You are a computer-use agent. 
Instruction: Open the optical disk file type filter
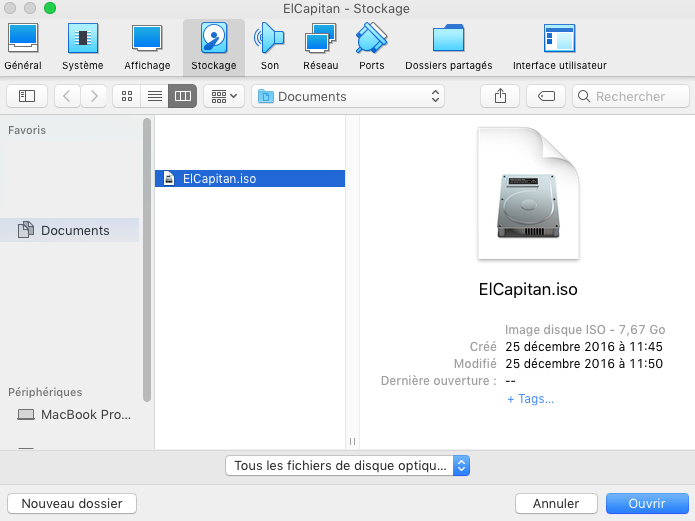[x=348, y=466]
